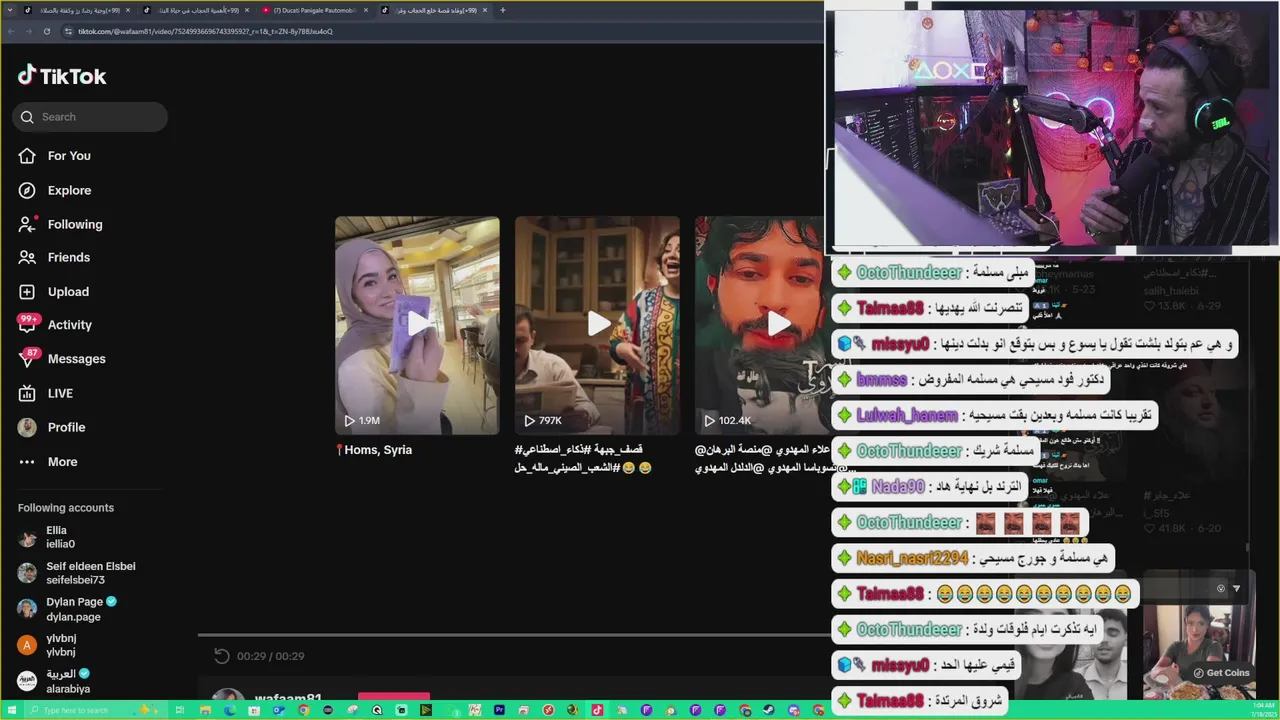Open a new browser tab
1280x720 pixels.
pyautogui.click(x=503, y=10)
